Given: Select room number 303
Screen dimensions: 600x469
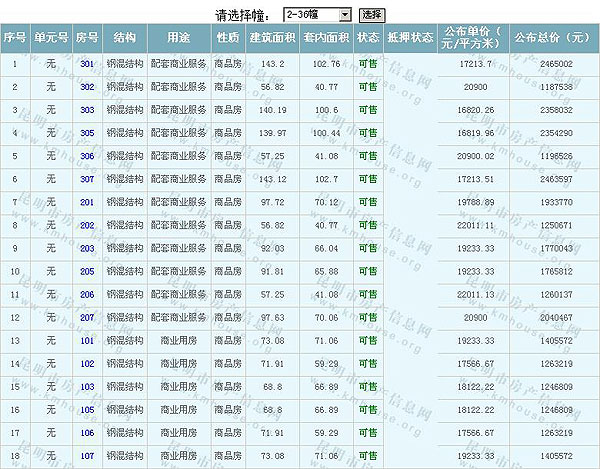Looking at the screenshot, I should (x=87, y=110).
